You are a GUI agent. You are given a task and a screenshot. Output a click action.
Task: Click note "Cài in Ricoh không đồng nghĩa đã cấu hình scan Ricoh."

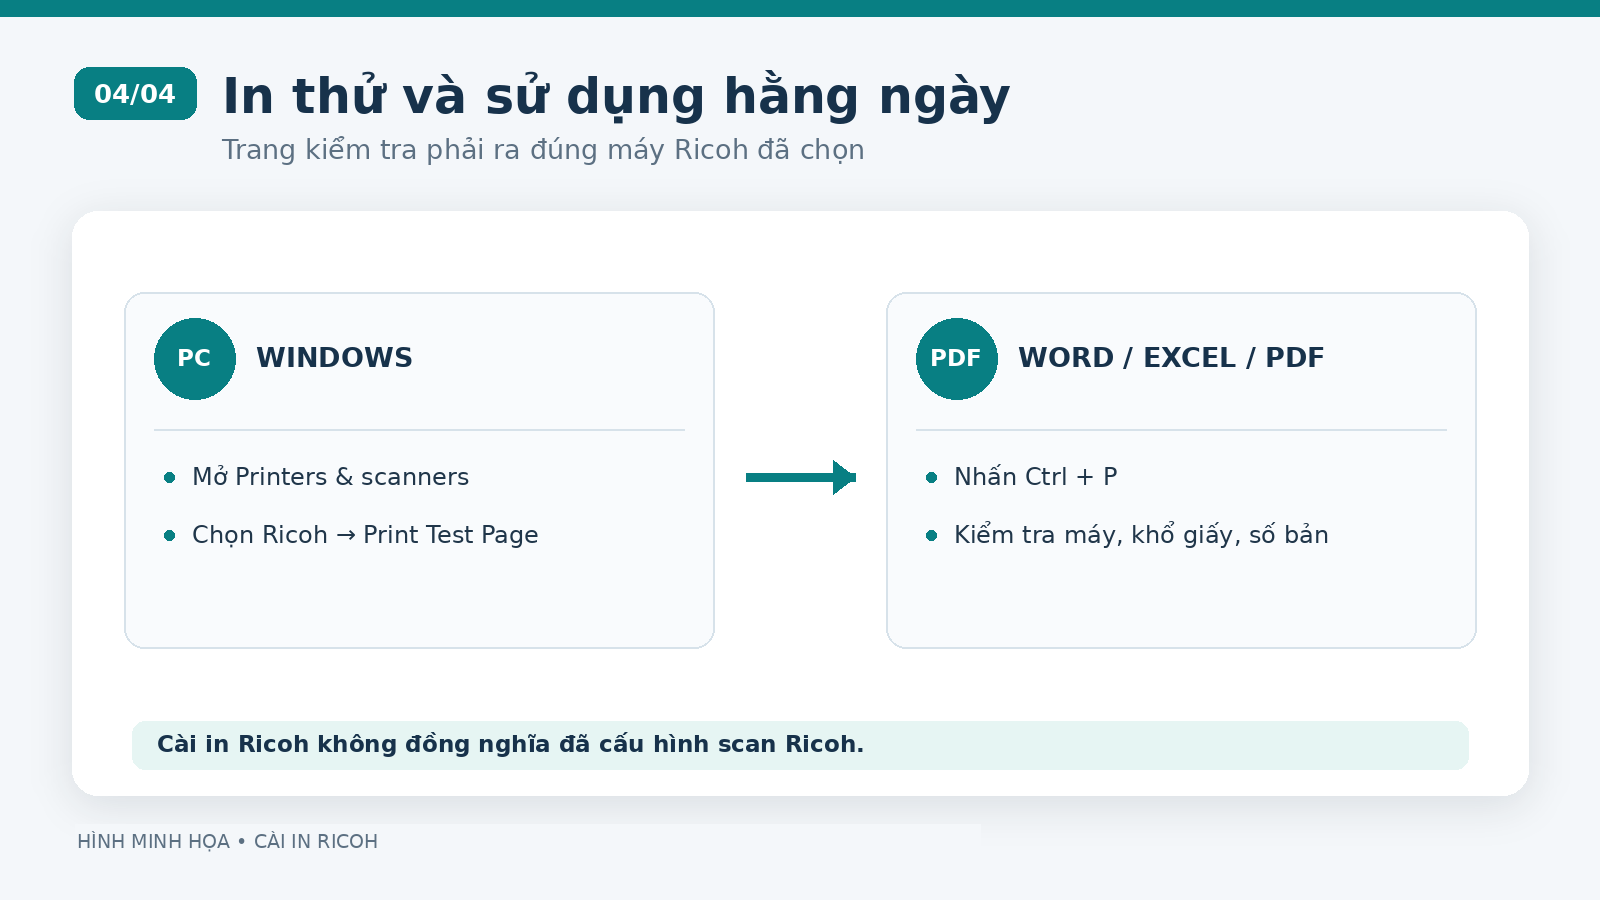coord(510,744)
